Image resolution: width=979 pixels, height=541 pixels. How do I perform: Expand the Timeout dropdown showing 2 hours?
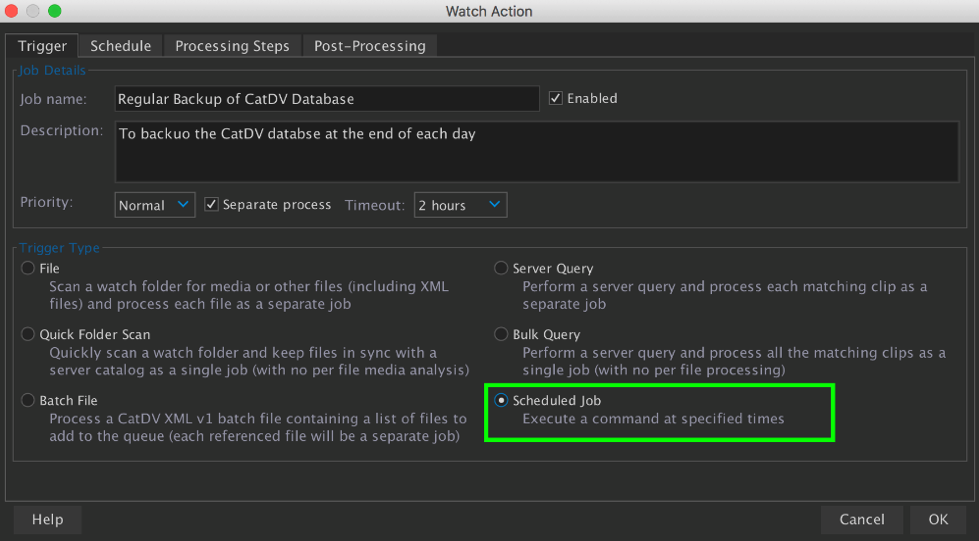point(460,205)
